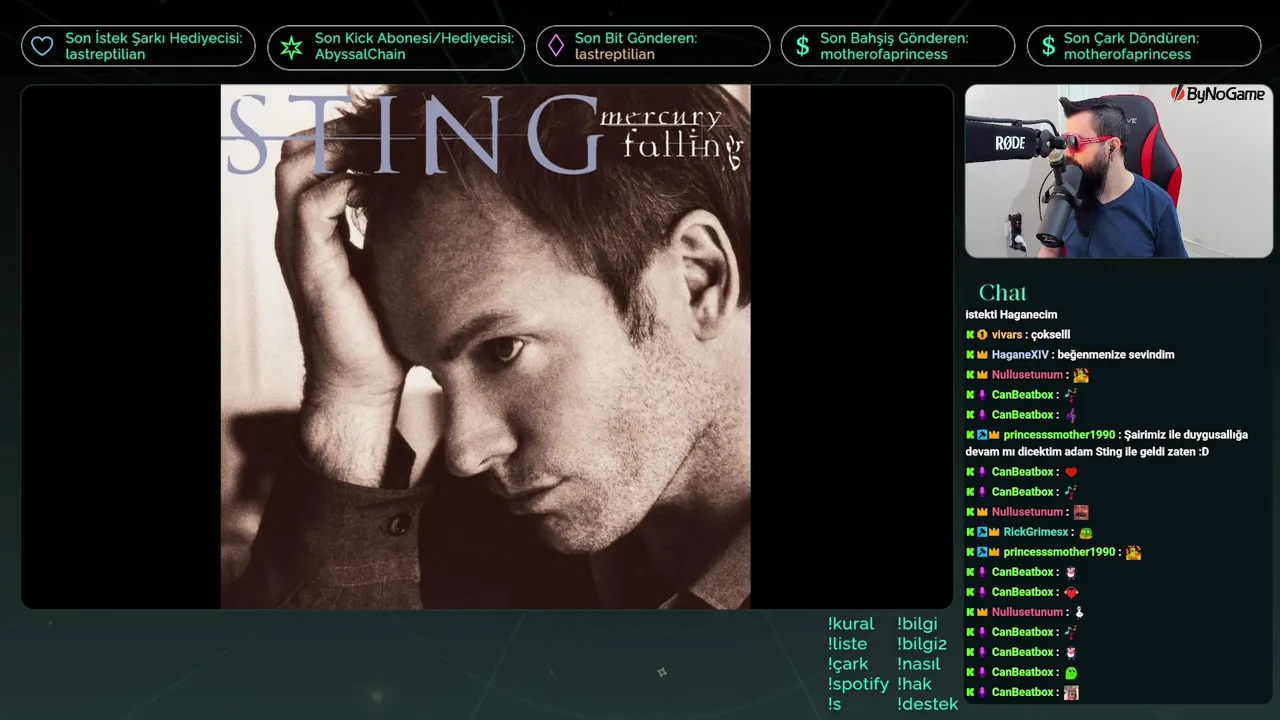1280x720 pixels.
Task: Click the RØDE microphone label in webcam
Action: 1010,144
